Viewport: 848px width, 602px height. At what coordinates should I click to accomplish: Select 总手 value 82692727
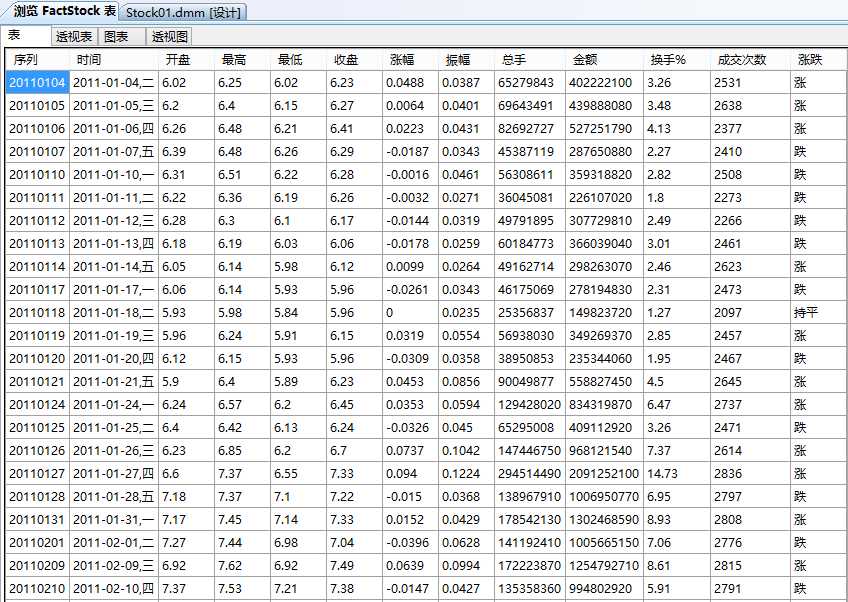point(530,129)
